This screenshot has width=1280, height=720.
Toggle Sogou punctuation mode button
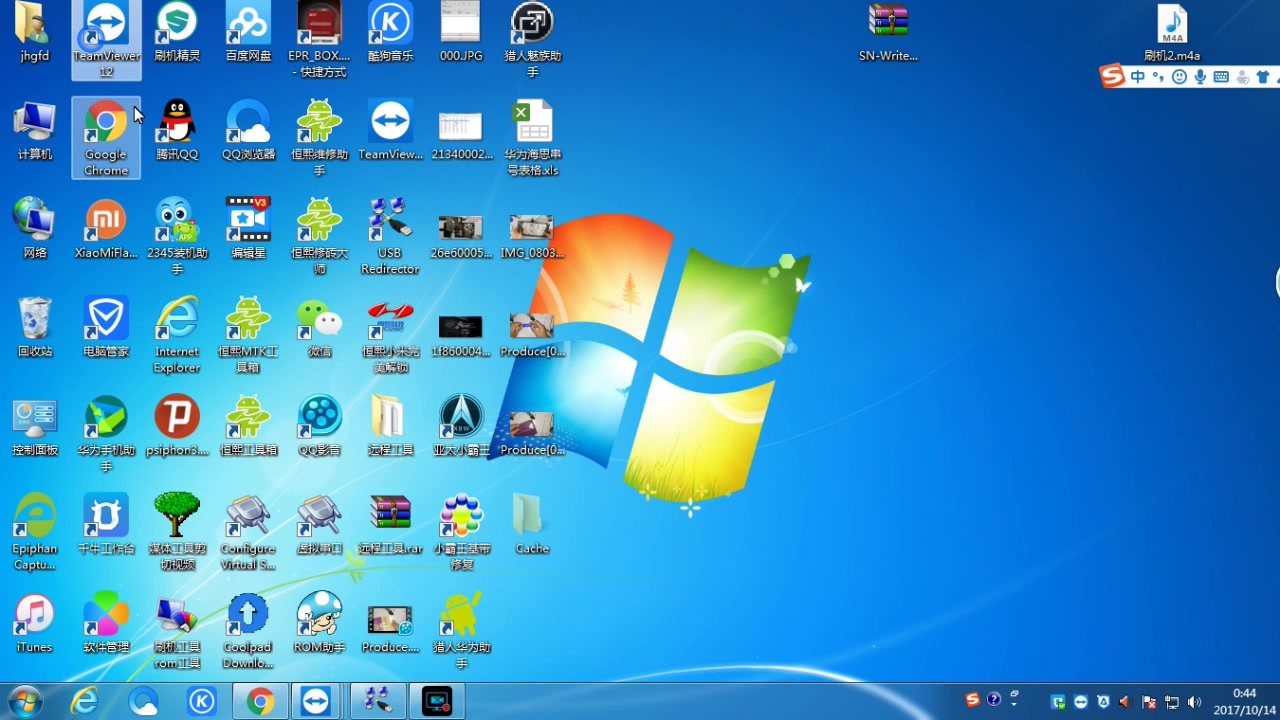1158,77
